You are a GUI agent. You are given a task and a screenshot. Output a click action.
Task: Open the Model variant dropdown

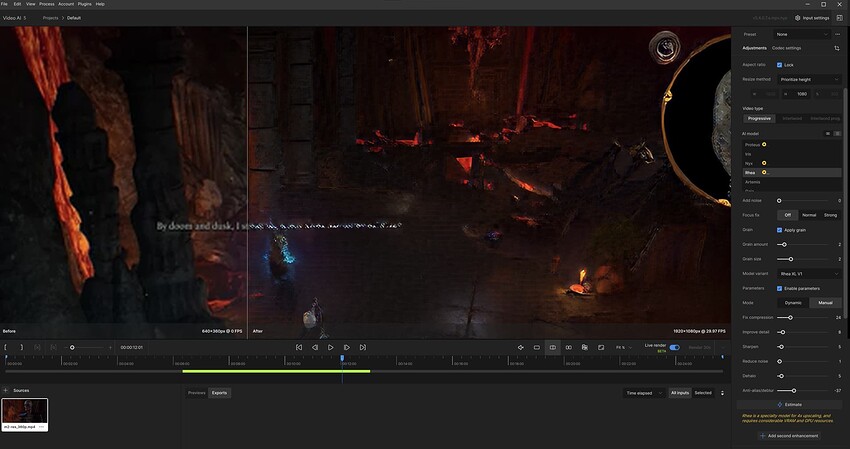coord(809,274)
